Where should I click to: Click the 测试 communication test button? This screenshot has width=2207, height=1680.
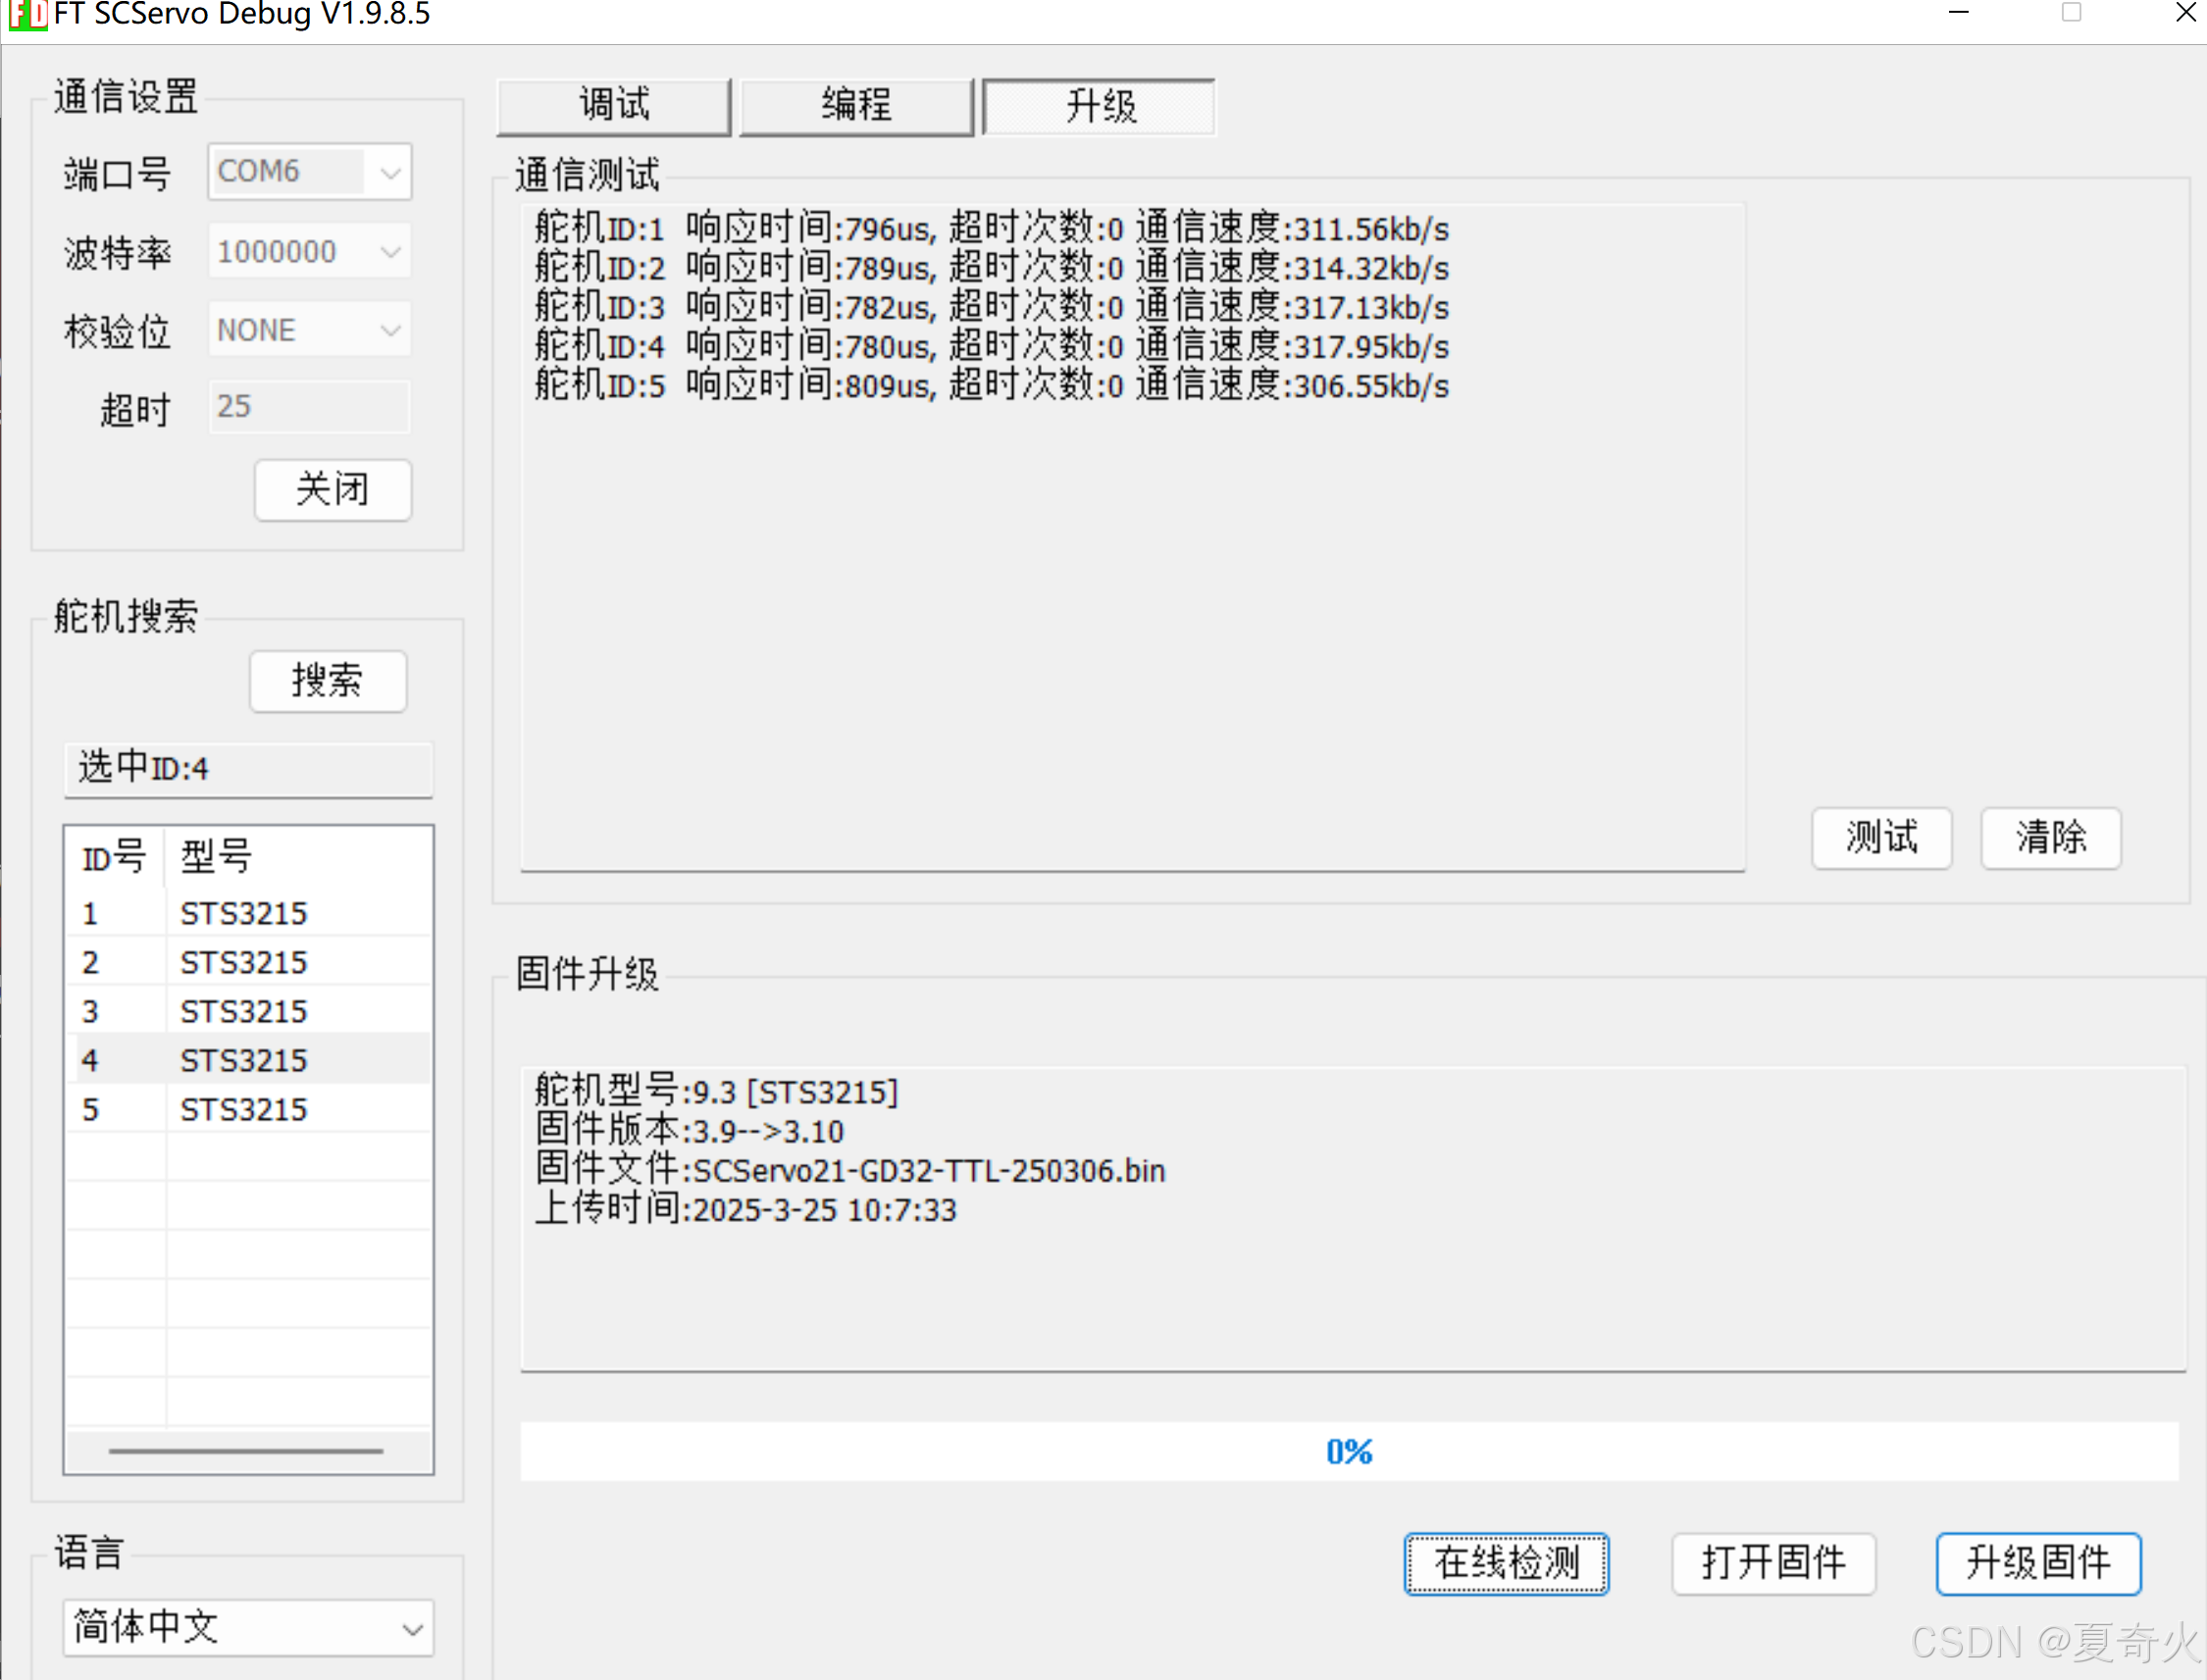click(1881, 838)
